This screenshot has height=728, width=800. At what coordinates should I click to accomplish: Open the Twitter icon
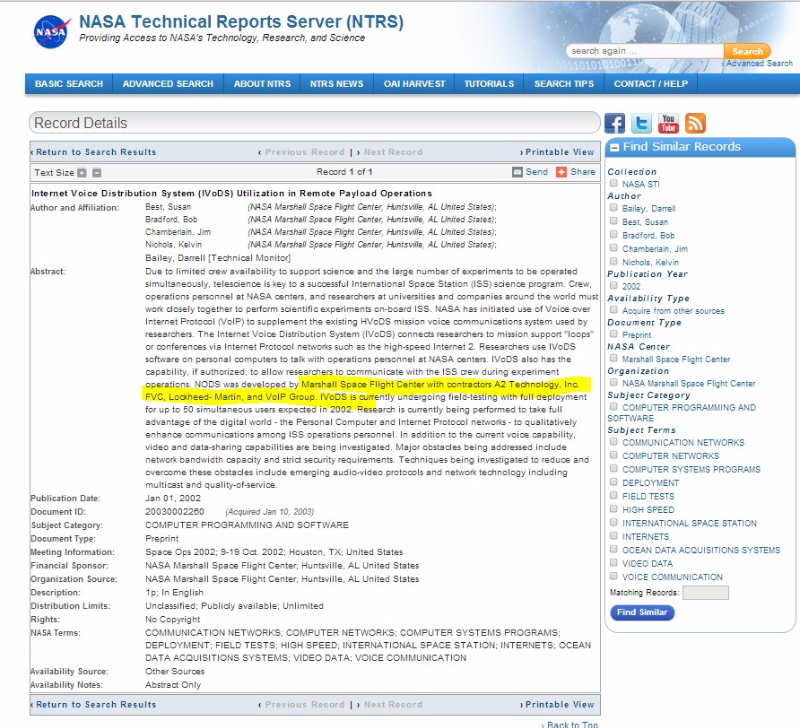[642, 123]
